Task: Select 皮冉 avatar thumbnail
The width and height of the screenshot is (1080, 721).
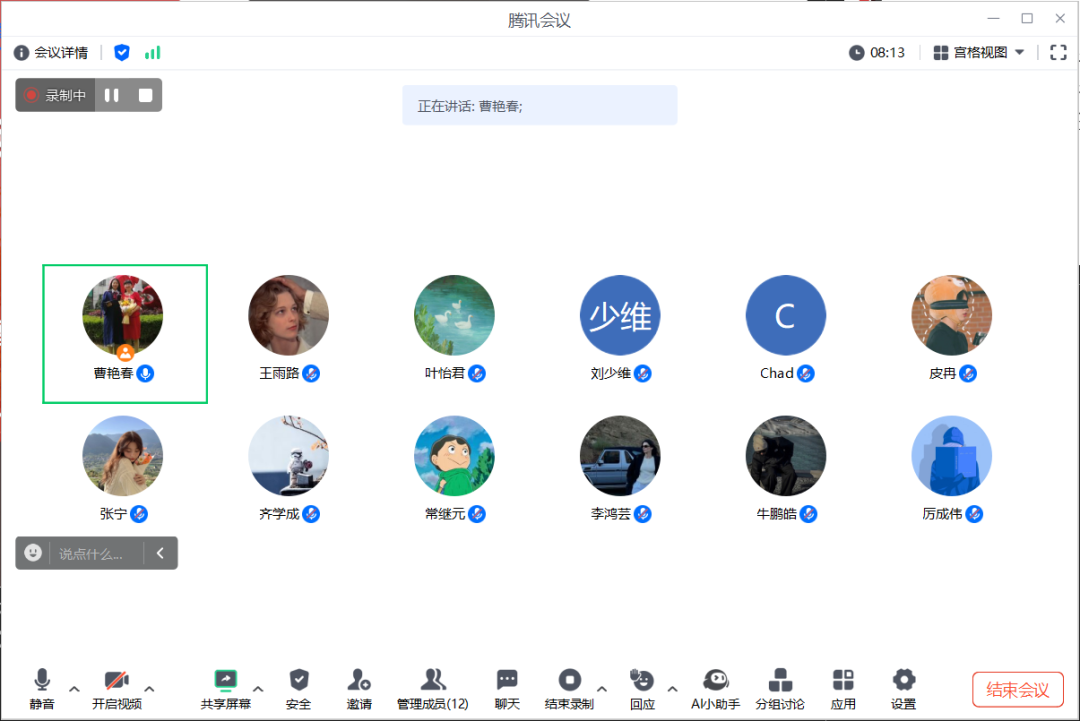Action: coord(952,315)
